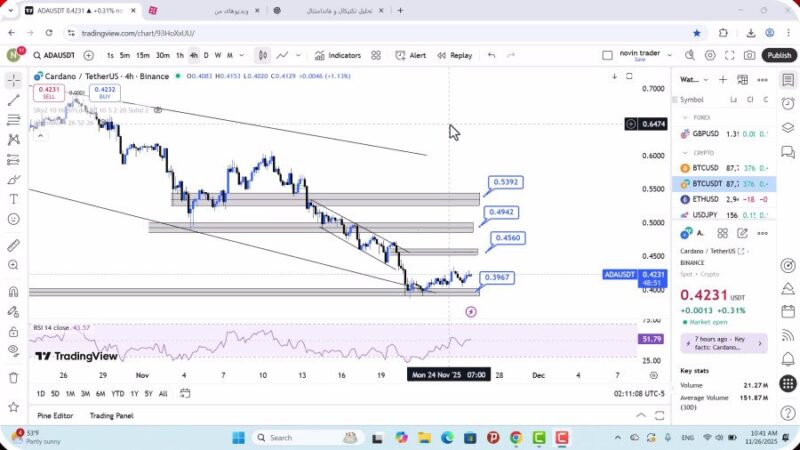Open the Pine Editor tab
The height and width of the screenshot is (450, 800).
pyautogui.click(x=56, y=416)
